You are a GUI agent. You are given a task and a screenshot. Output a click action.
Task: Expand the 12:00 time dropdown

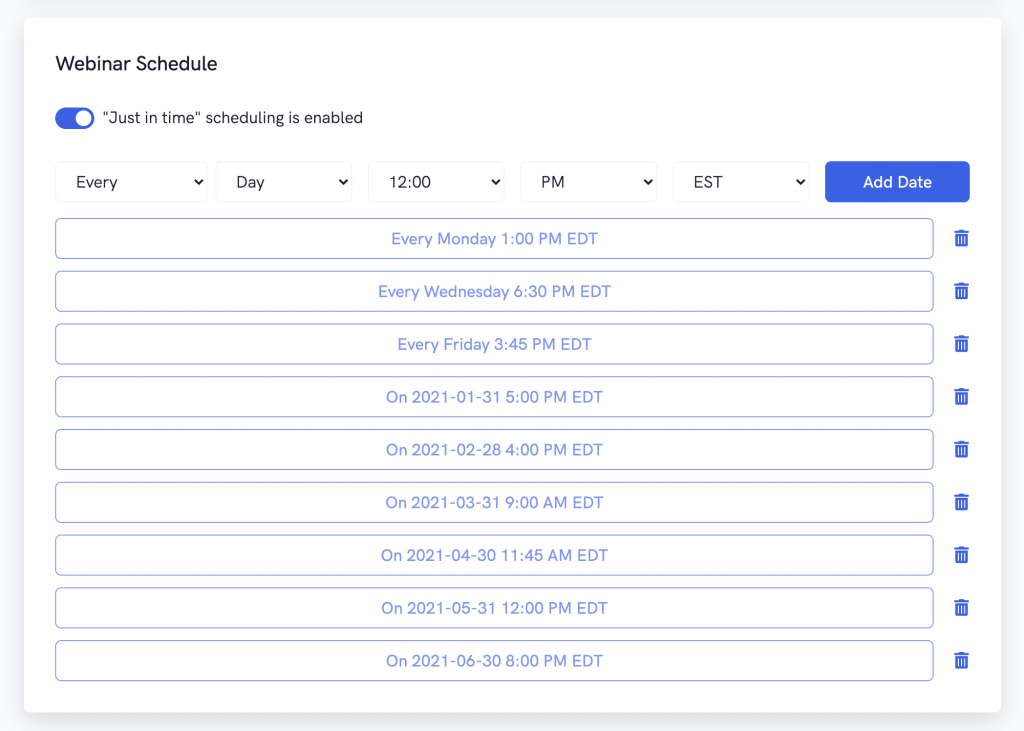point(436,182)
